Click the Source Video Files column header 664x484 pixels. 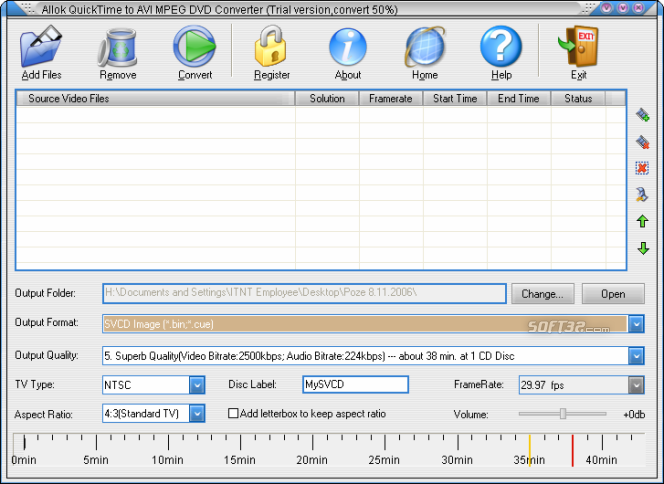tap(155, 98)
